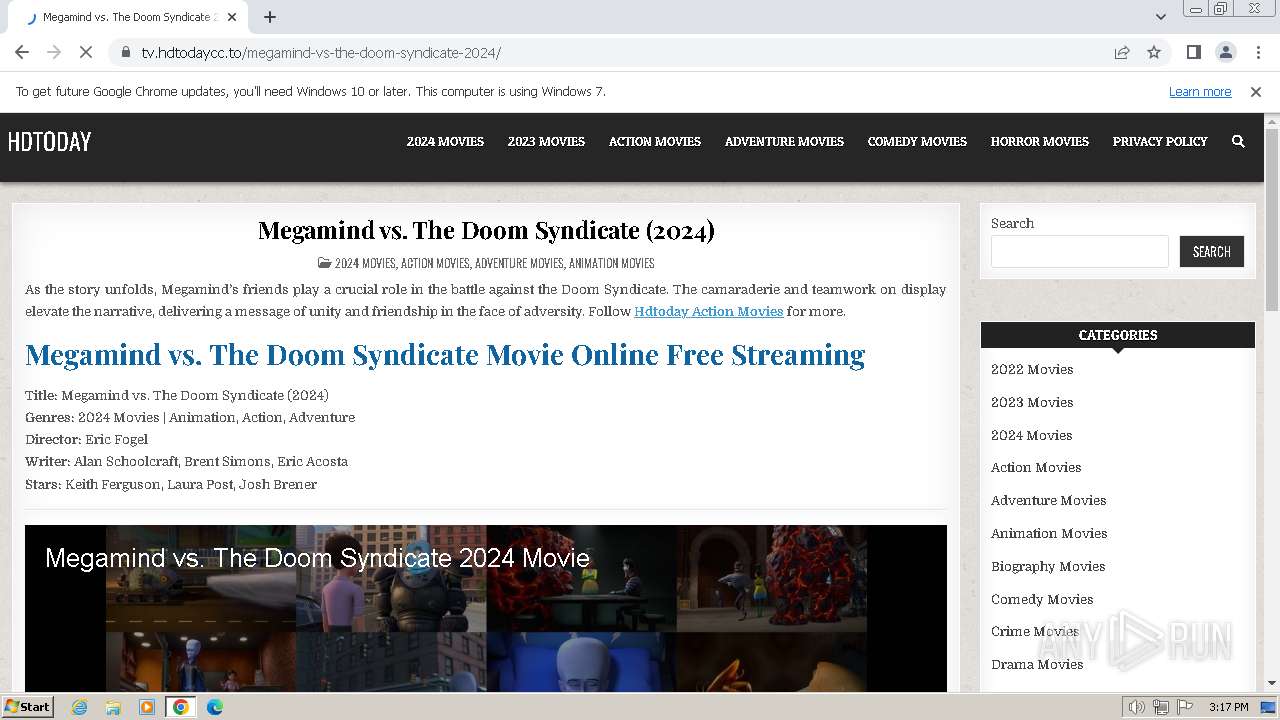Click the volume speaker tray icon
Screen dimensions: 1280x720
[x=1137, y=707]
